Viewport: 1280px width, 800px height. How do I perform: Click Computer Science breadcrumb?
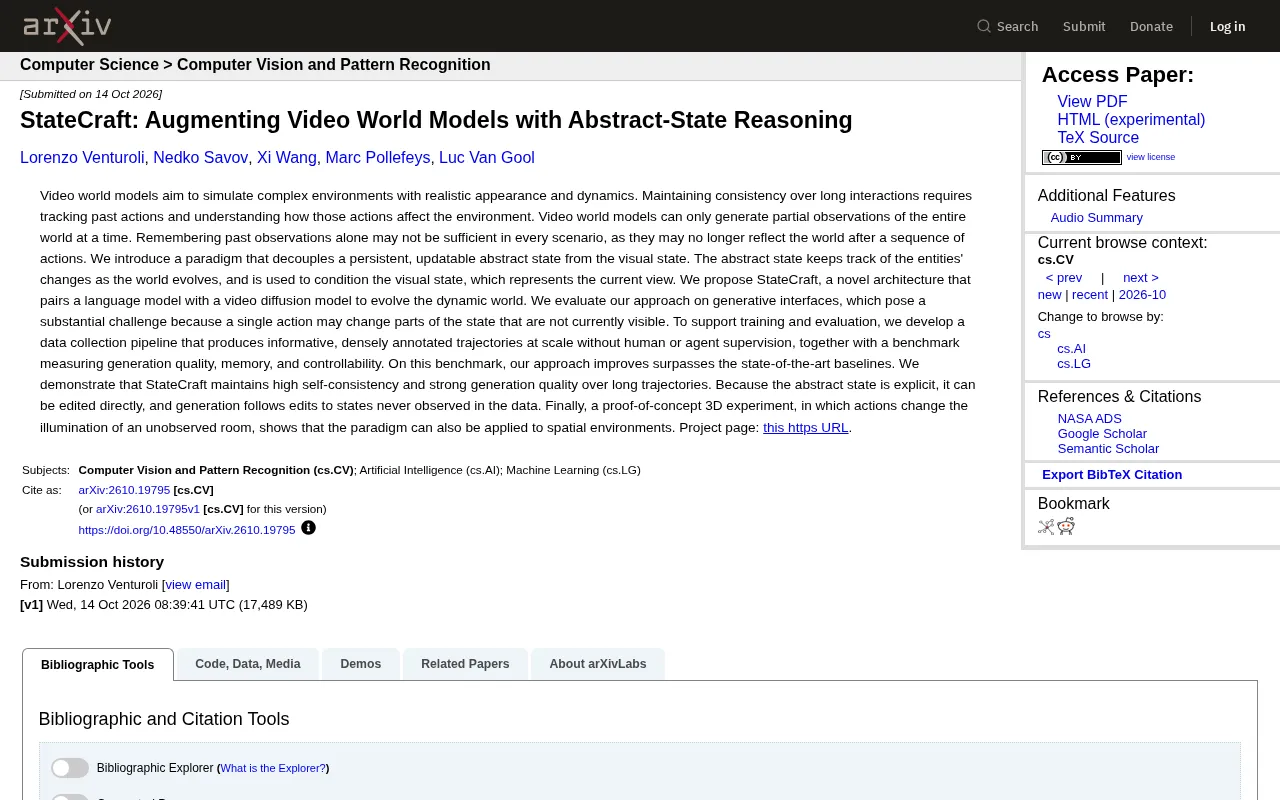[x=89, y=65]
